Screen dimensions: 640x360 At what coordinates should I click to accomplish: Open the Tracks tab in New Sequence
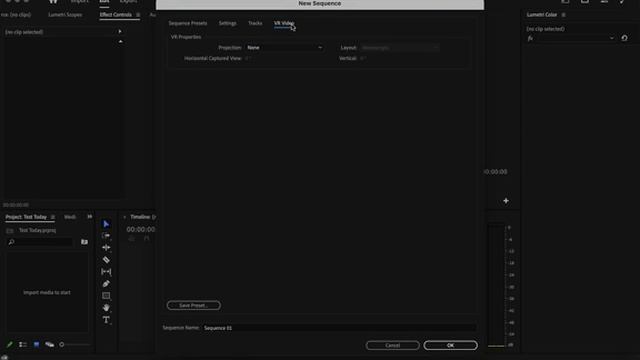click(255, 23)
